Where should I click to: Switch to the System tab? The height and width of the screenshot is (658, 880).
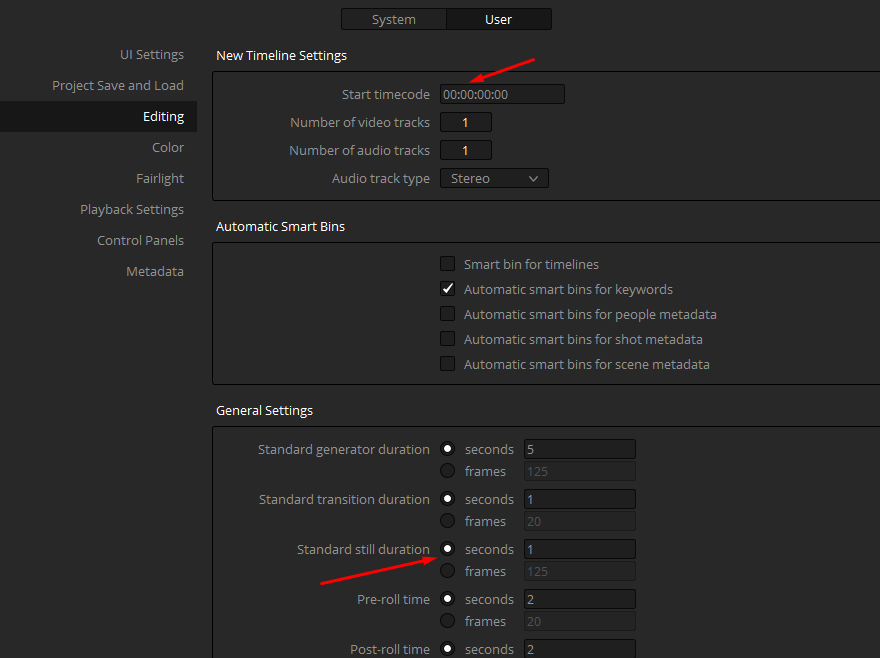(393, 19)
